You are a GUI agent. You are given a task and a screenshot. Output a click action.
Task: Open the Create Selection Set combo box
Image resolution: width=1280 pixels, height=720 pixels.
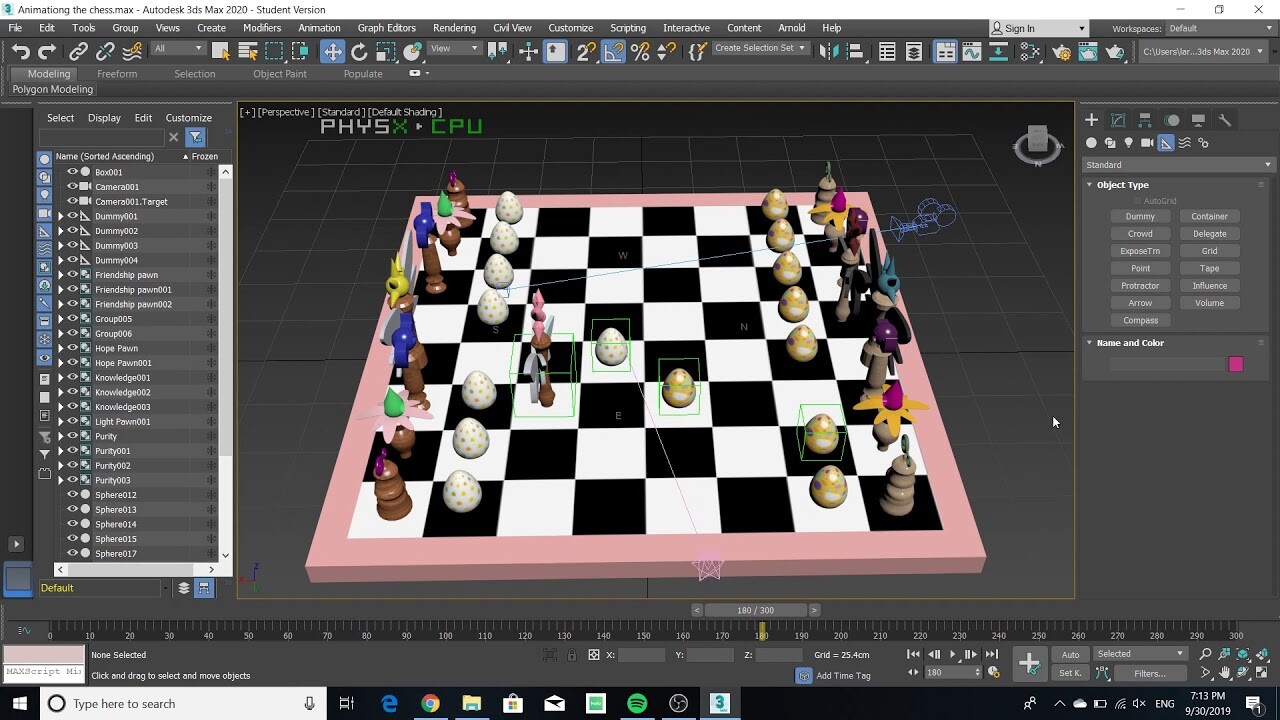point(760,47)
